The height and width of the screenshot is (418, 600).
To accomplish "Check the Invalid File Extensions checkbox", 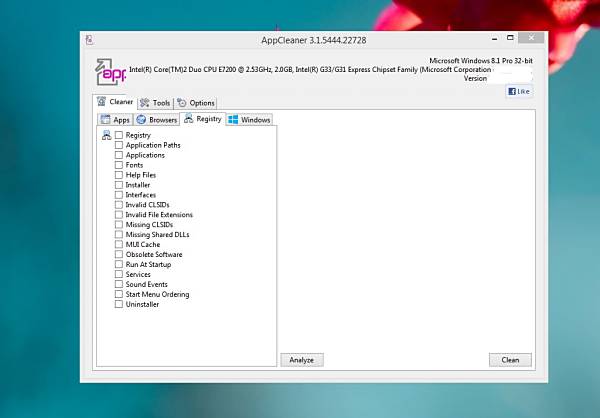I will [119, 214].
